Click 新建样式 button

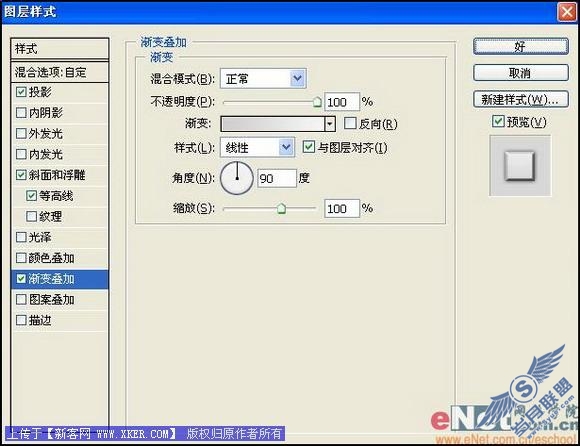point(521,99)
